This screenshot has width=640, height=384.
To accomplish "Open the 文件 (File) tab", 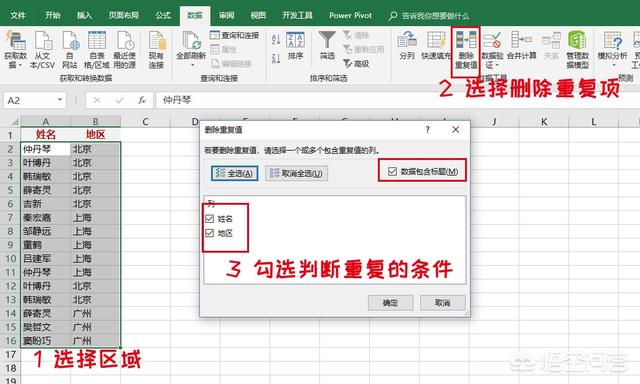I will click(x=18, y=16).
